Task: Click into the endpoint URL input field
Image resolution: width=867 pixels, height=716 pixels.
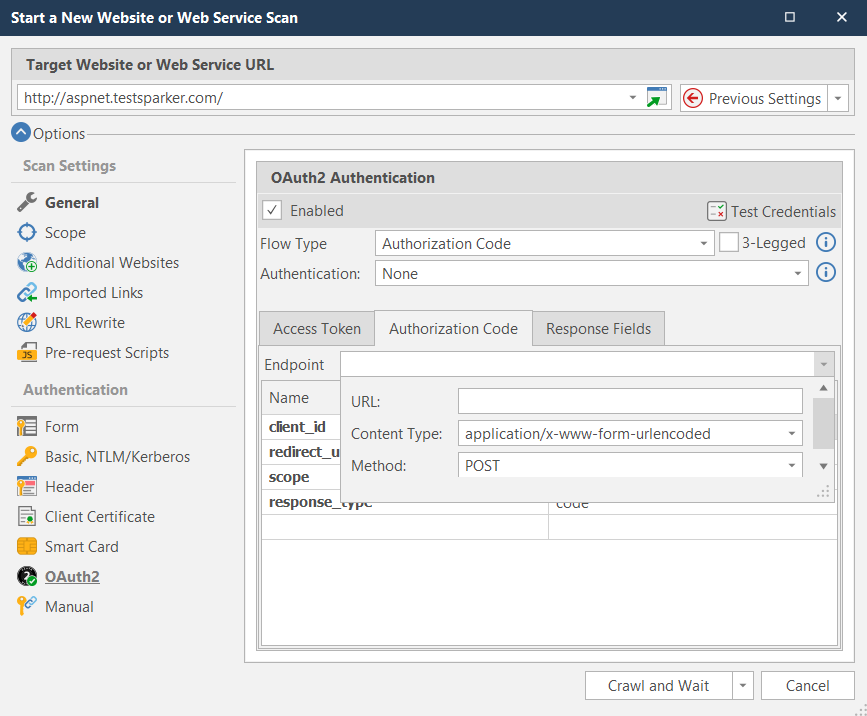Action: pos(630,402)
